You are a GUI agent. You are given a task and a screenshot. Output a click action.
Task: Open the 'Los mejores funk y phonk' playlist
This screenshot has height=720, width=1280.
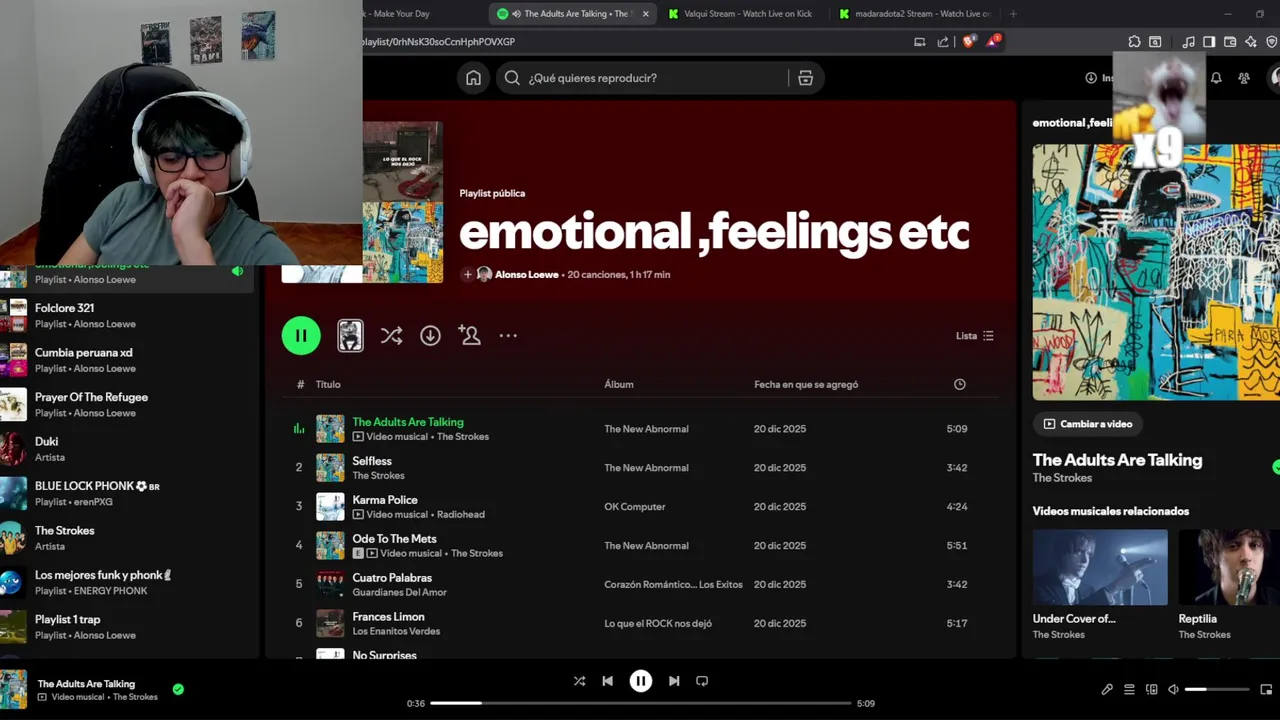[128, 582]
